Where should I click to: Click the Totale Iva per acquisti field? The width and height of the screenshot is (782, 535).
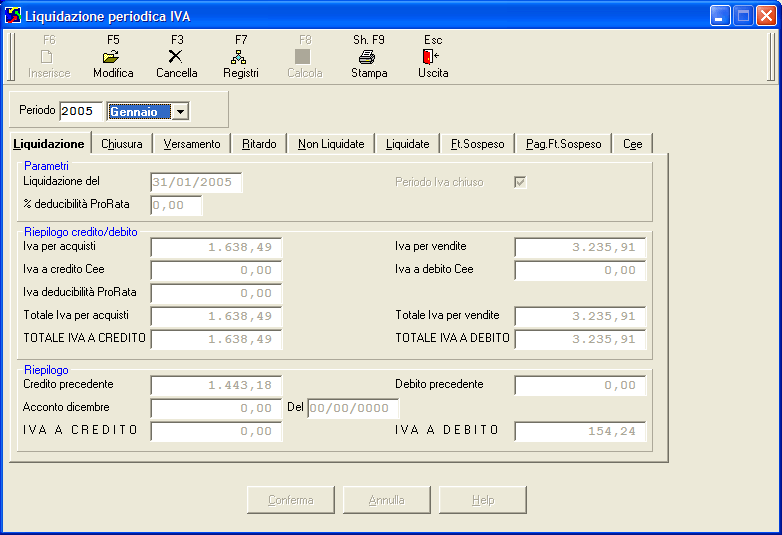point(216,316)
